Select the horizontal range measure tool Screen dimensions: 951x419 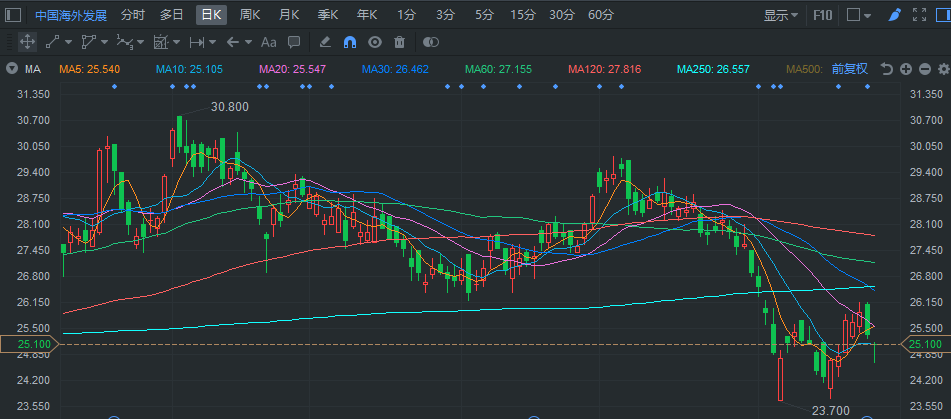coord(197,42)
